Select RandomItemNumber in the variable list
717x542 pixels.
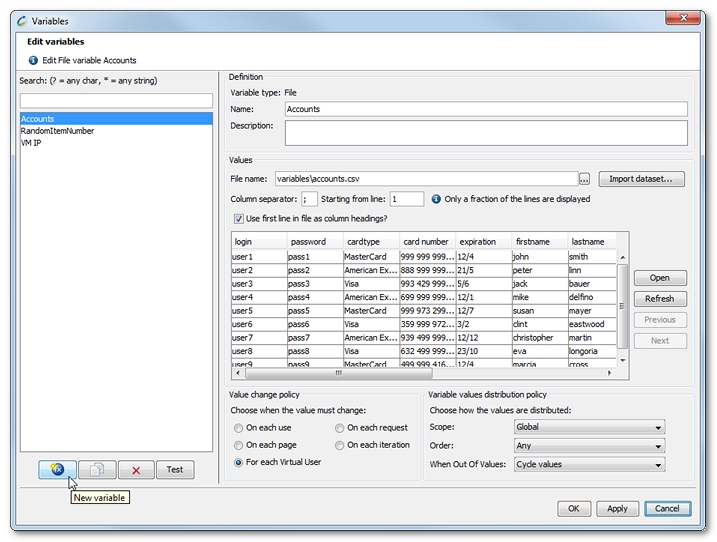[58, 131]
